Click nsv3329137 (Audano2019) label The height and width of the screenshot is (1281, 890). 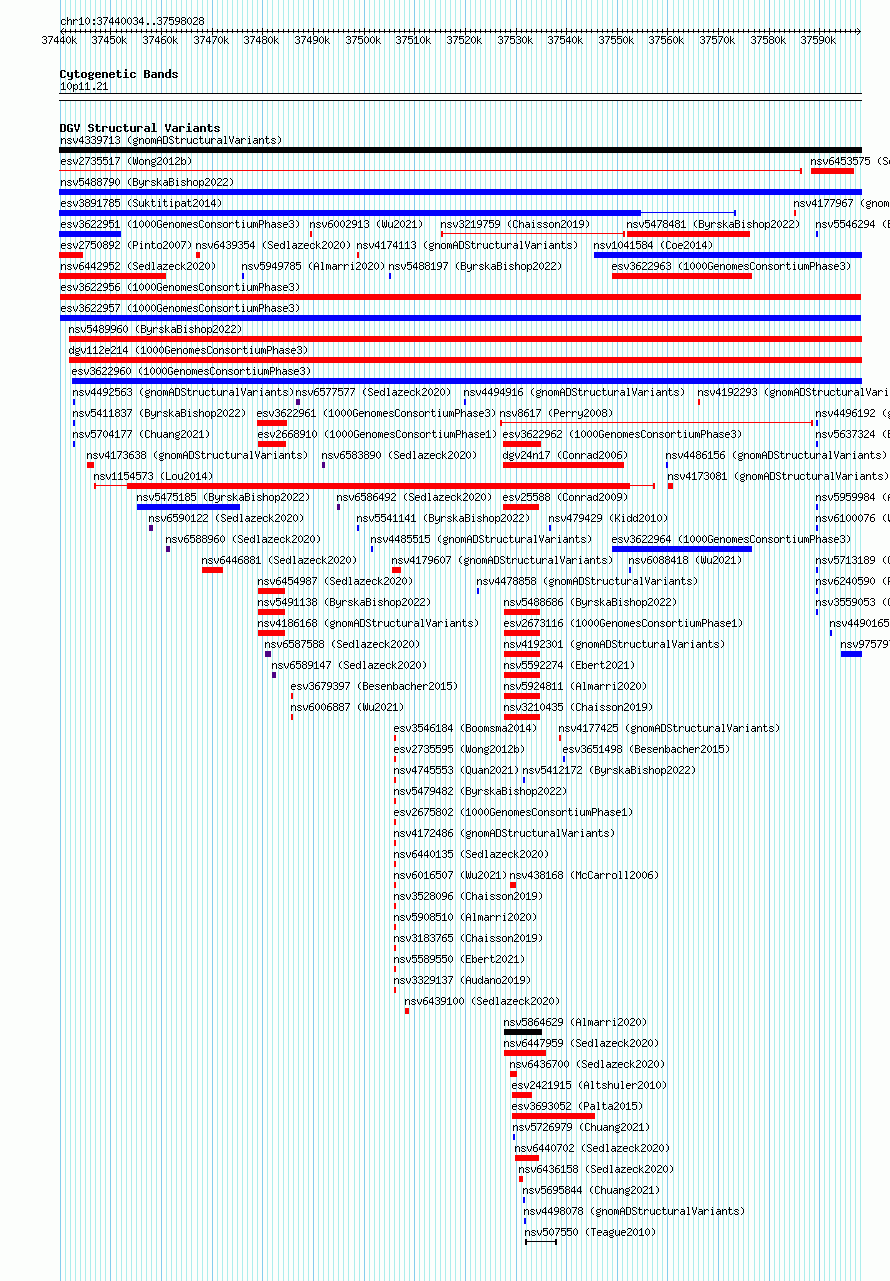(462, 980)
